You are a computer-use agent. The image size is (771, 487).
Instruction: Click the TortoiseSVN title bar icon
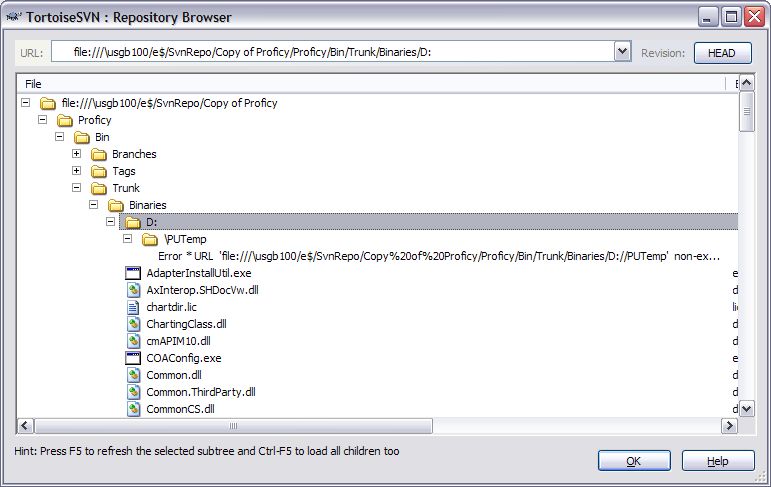[x=14, y=17]
